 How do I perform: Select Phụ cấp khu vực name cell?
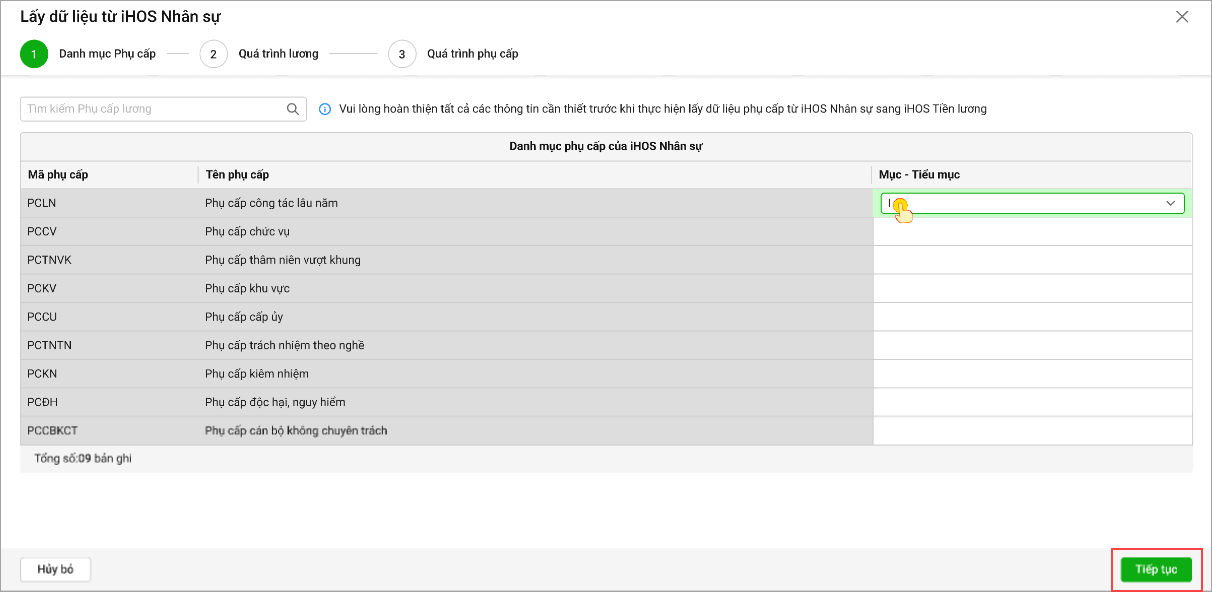pos(535,288)
